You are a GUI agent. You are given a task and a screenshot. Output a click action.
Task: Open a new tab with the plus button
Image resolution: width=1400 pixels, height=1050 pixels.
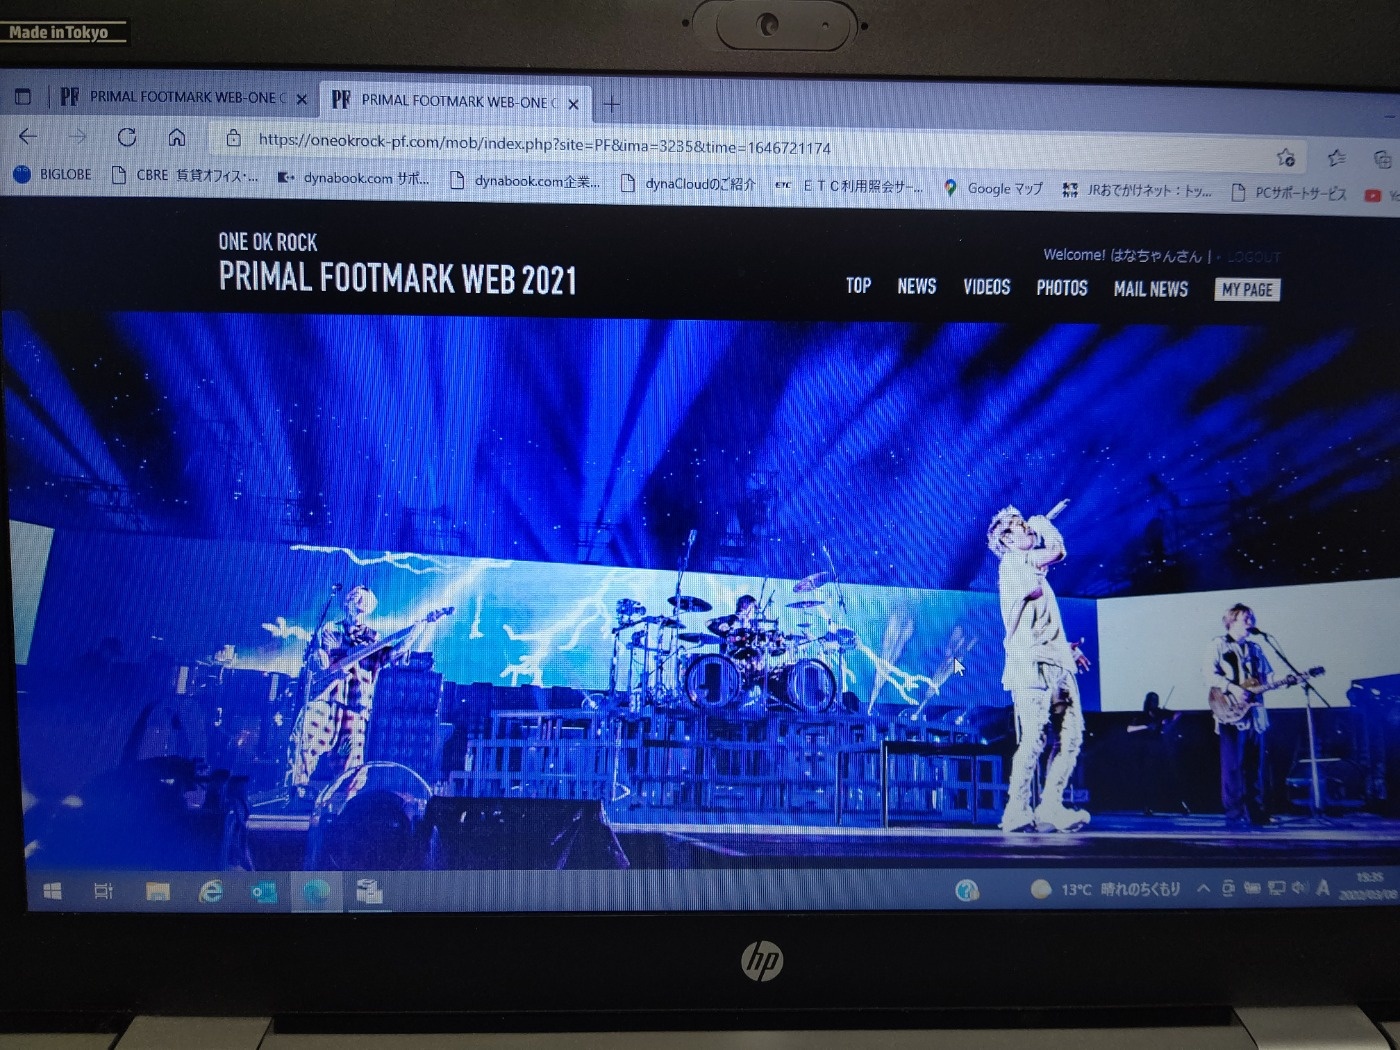pyautogui.click(x=612, y=103)
